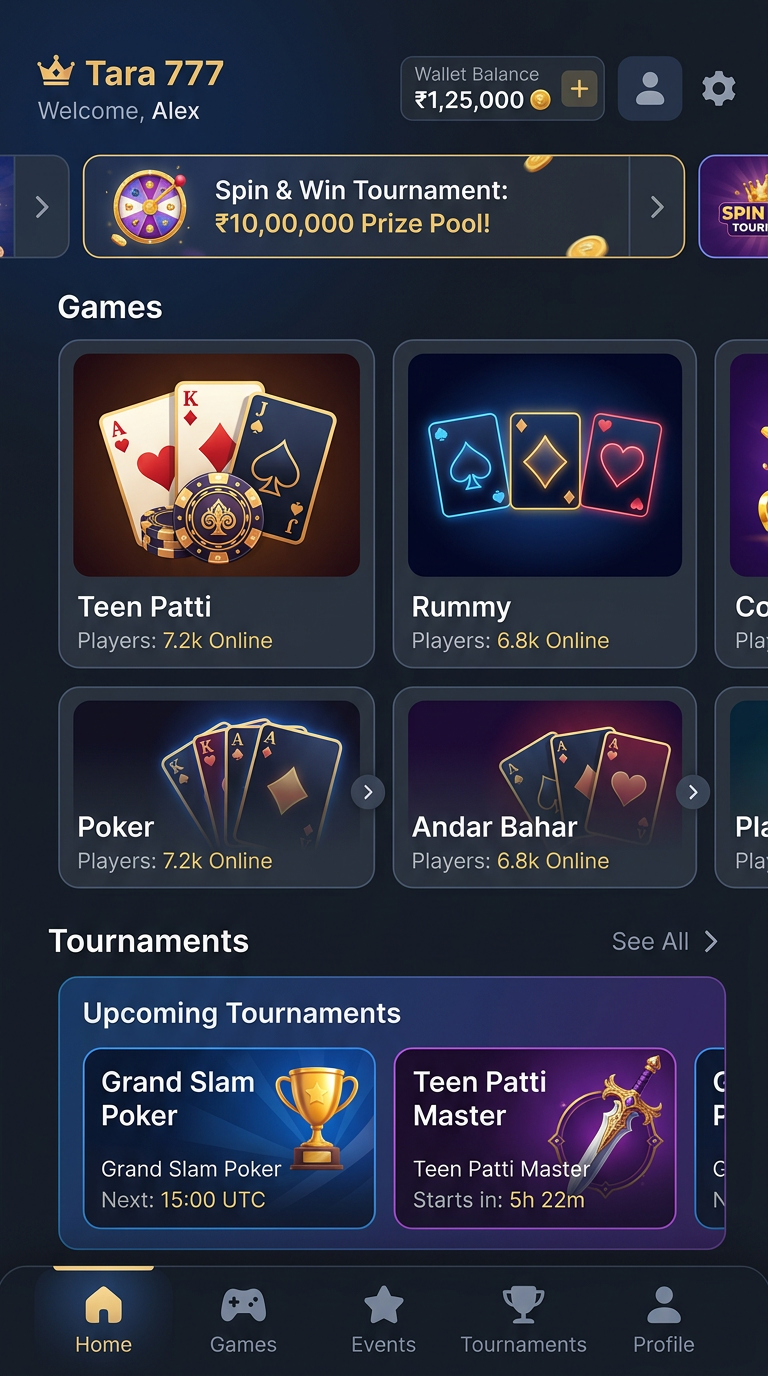Select Teen Patti Master tournament card
This screenshot has width=768, height=1376.
point(536,1138)
